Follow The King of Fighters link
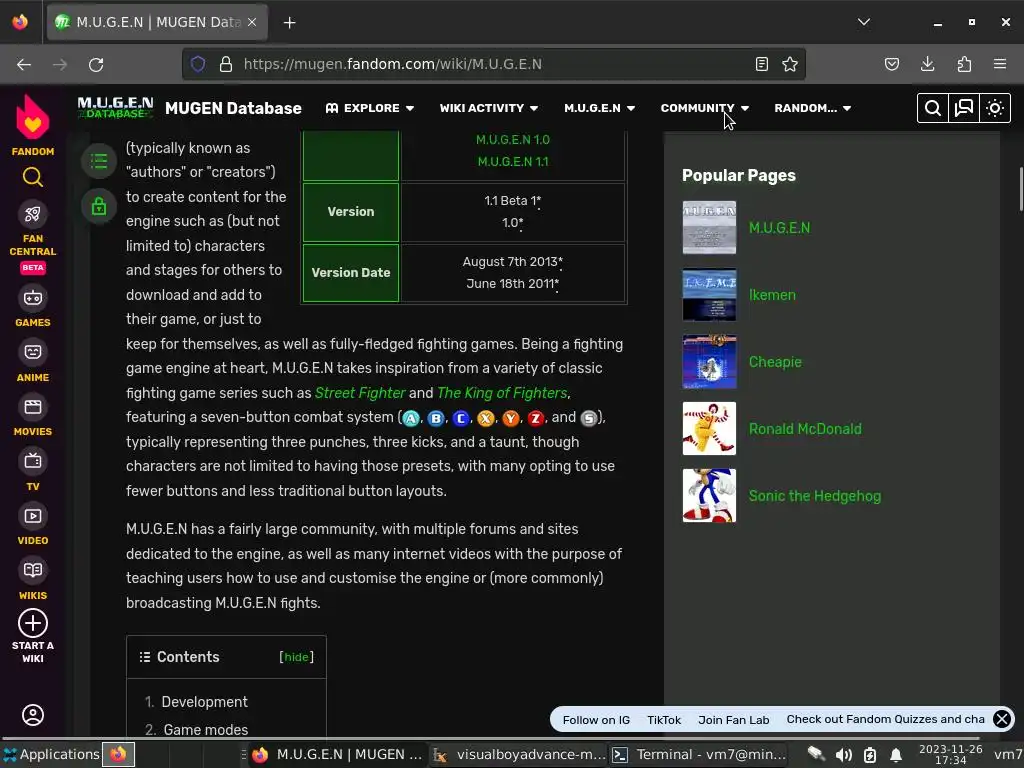 click(502, 392)
